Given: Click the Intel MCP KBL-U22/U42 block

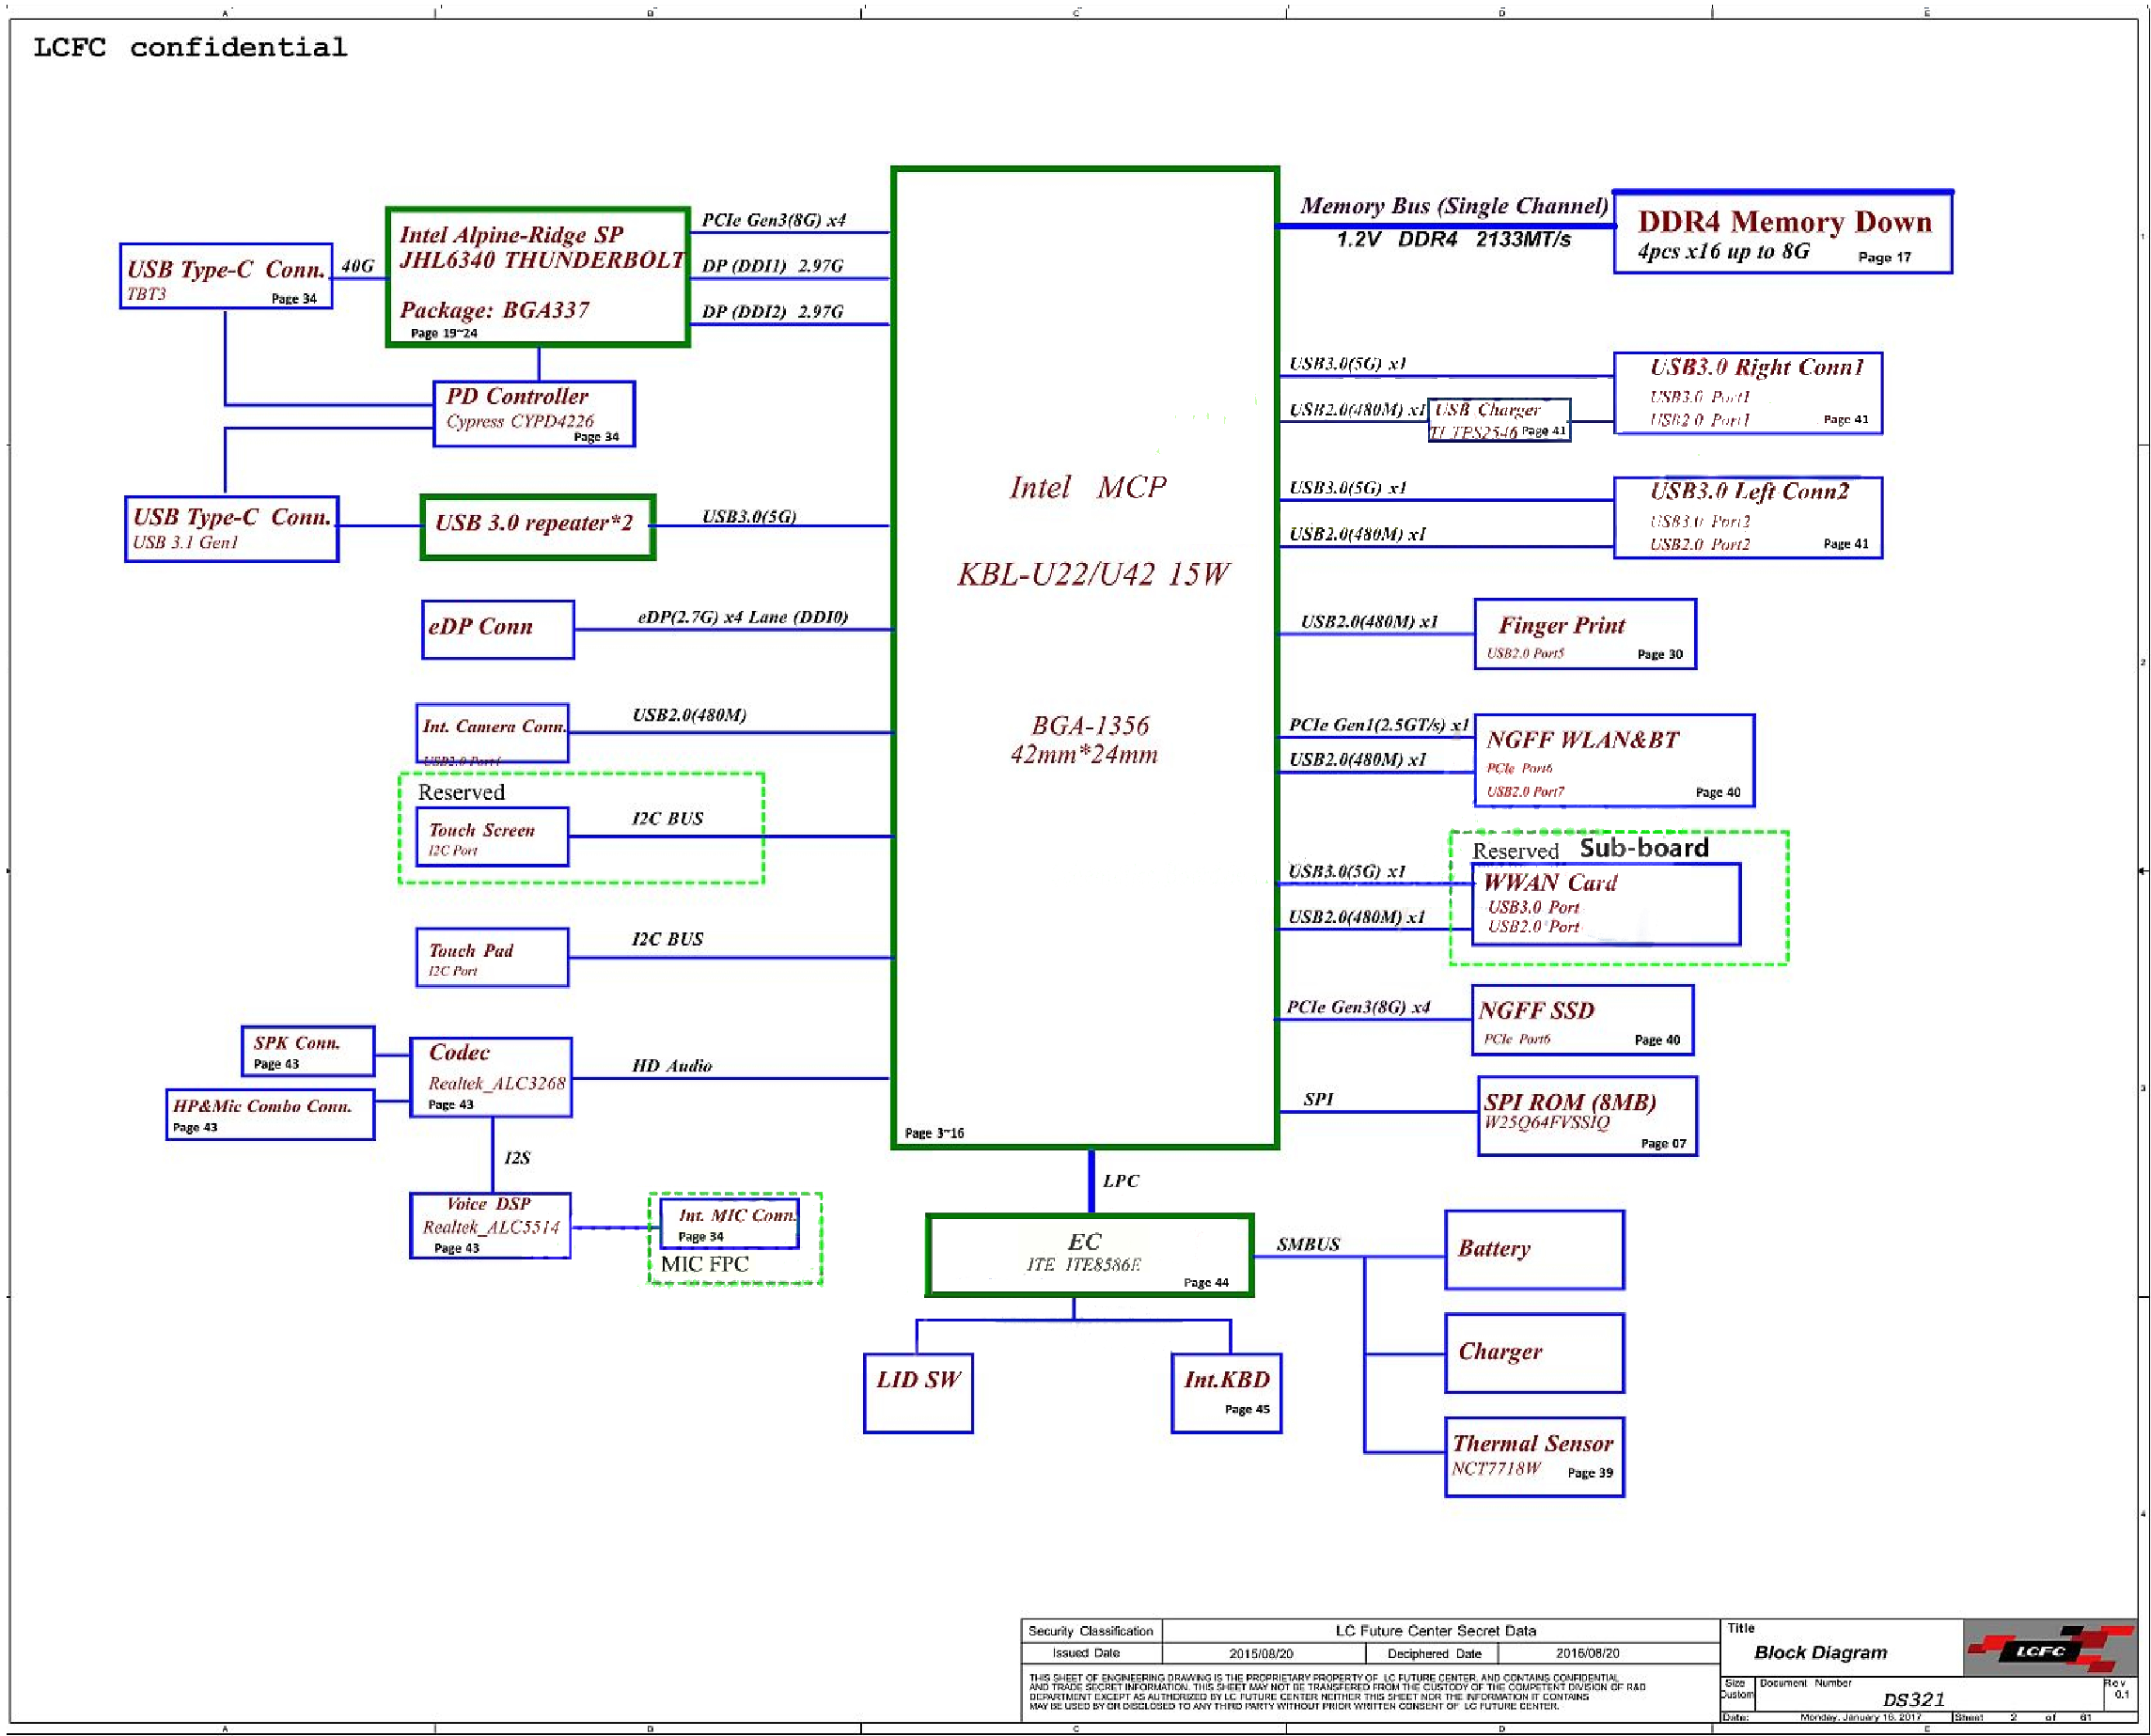Looking at the screenshot, I should pos(1084,657).
